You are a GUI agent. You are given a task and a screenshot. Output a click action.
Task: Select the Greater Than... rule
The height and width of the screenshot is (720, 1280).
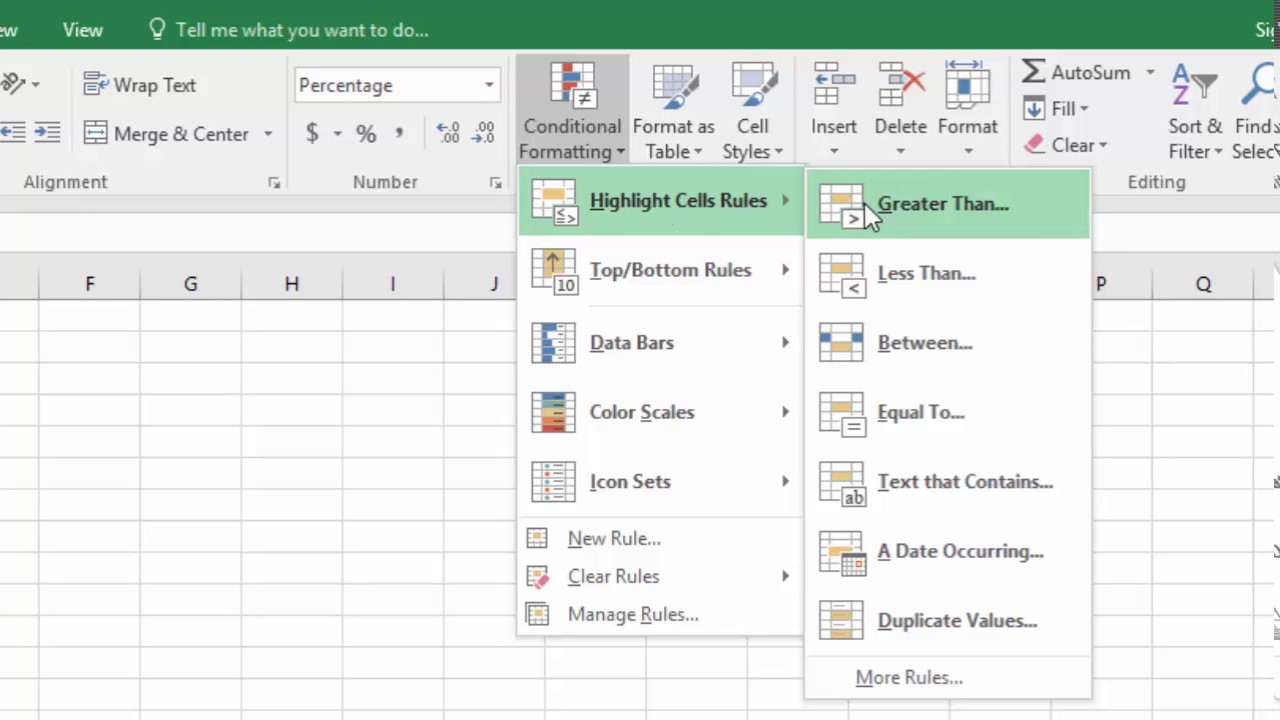tap(948, 204)
